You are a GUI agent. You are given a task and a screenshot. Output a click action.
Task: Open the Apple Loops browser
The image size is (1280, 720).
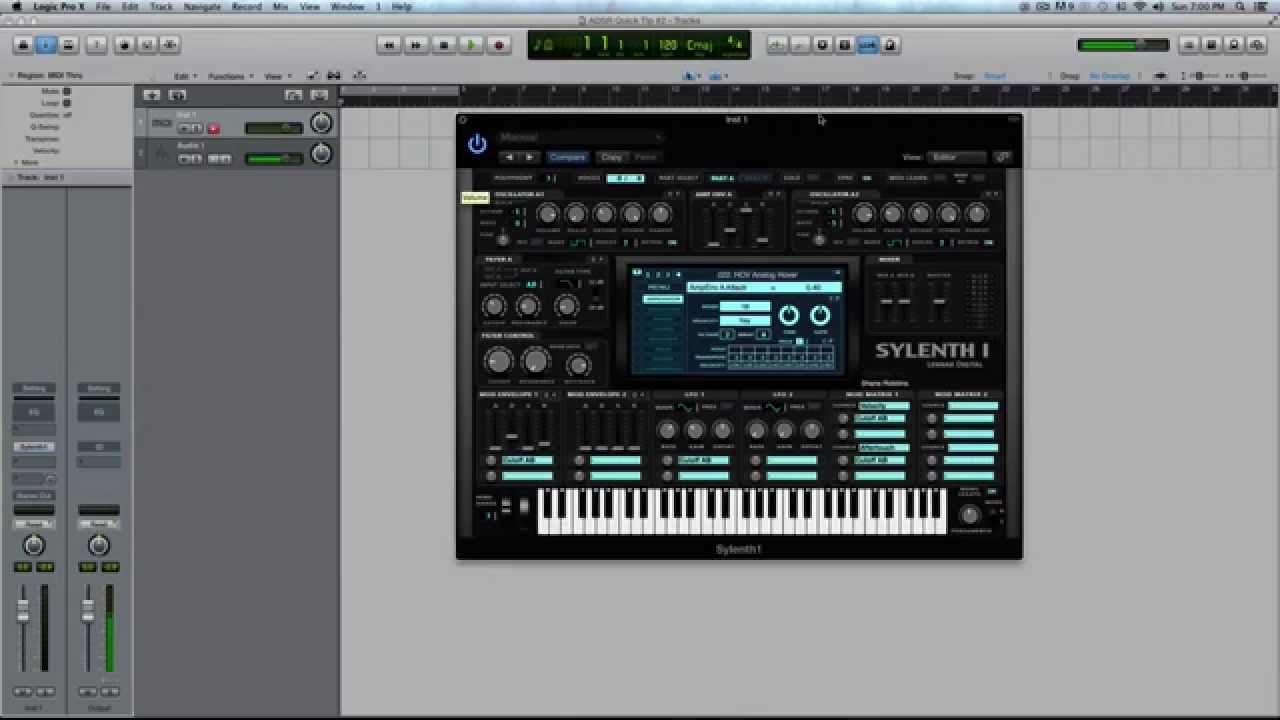pyautogui.click(x=1234, y=45)
